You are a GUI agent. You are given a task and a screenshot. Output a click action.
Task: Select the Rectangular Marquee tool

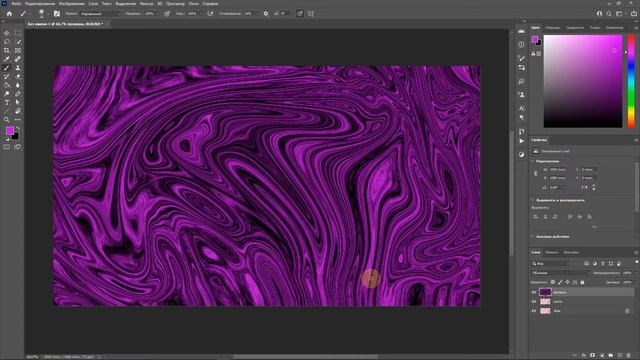[x=18, y=33]
